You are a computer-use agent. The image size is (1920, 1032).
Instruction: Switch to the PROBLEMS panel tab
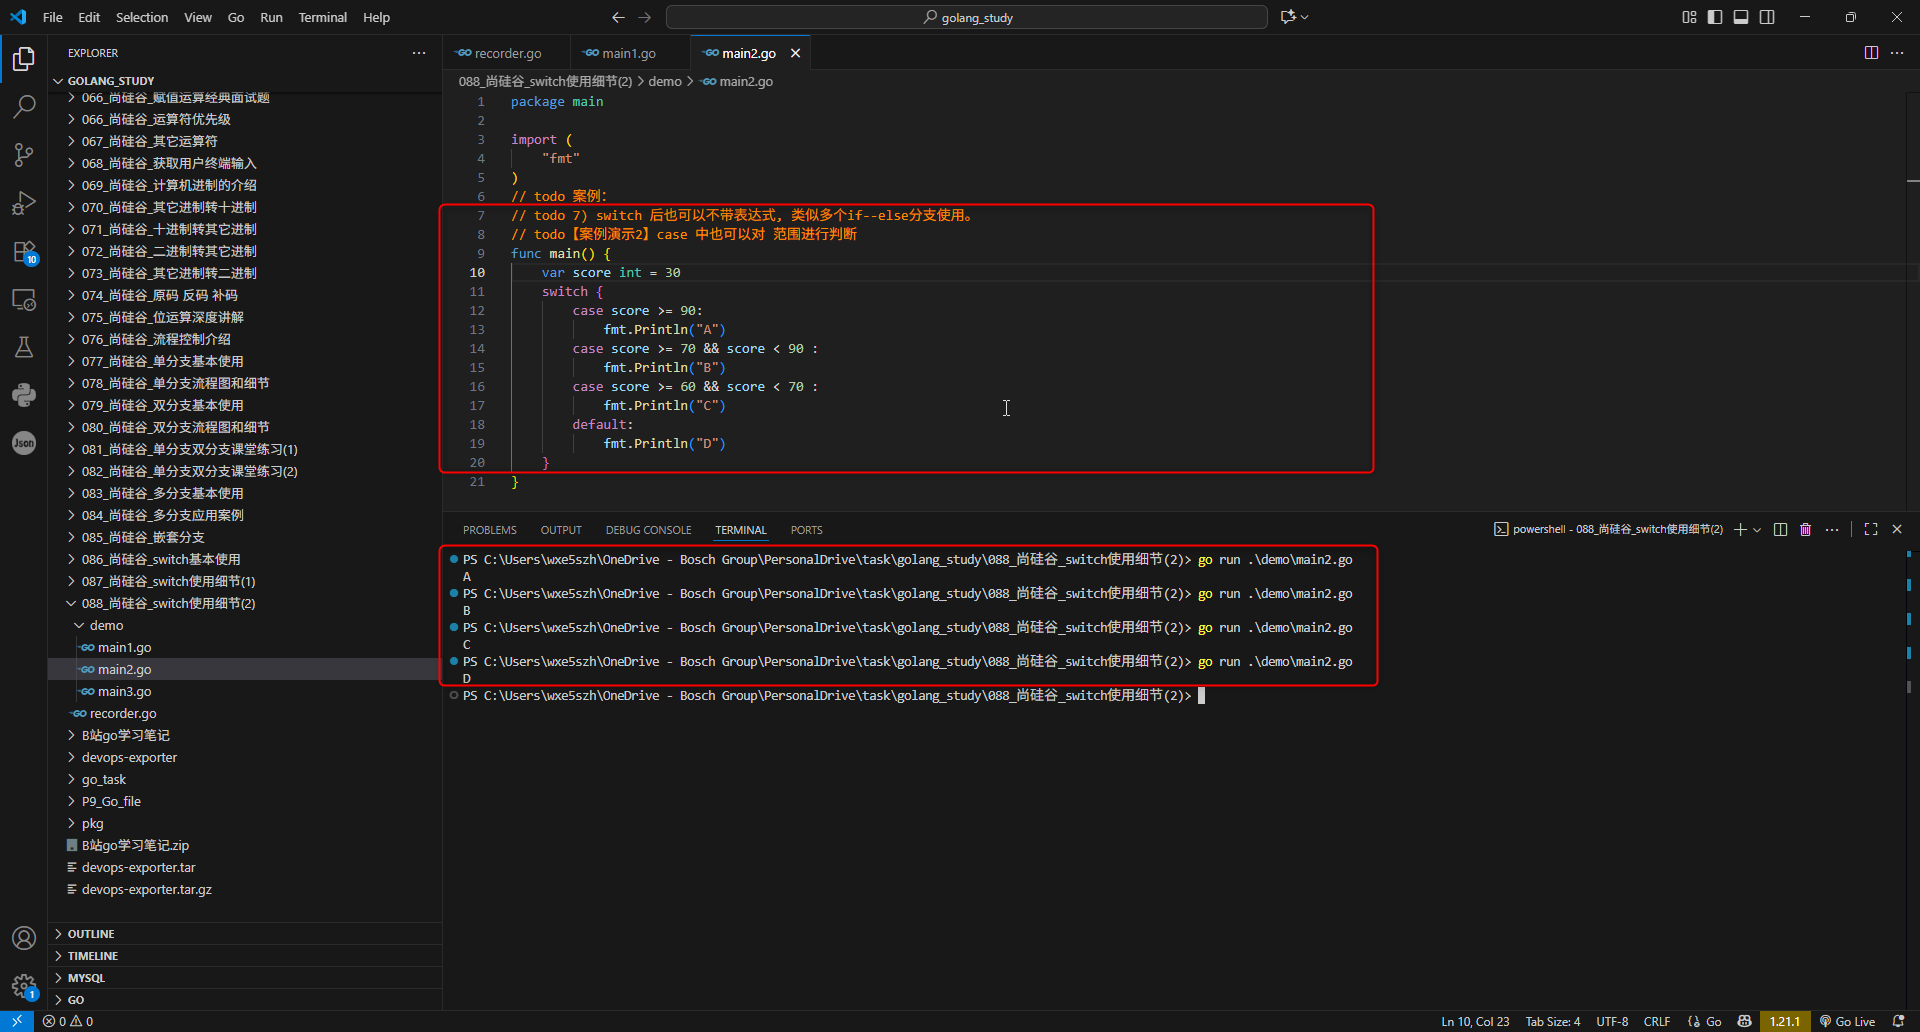click(490, 530)
